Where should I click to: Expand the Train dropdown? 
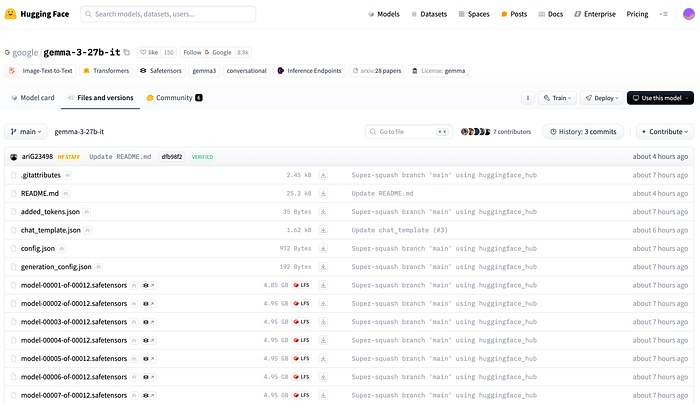click(x=558, y=98)
